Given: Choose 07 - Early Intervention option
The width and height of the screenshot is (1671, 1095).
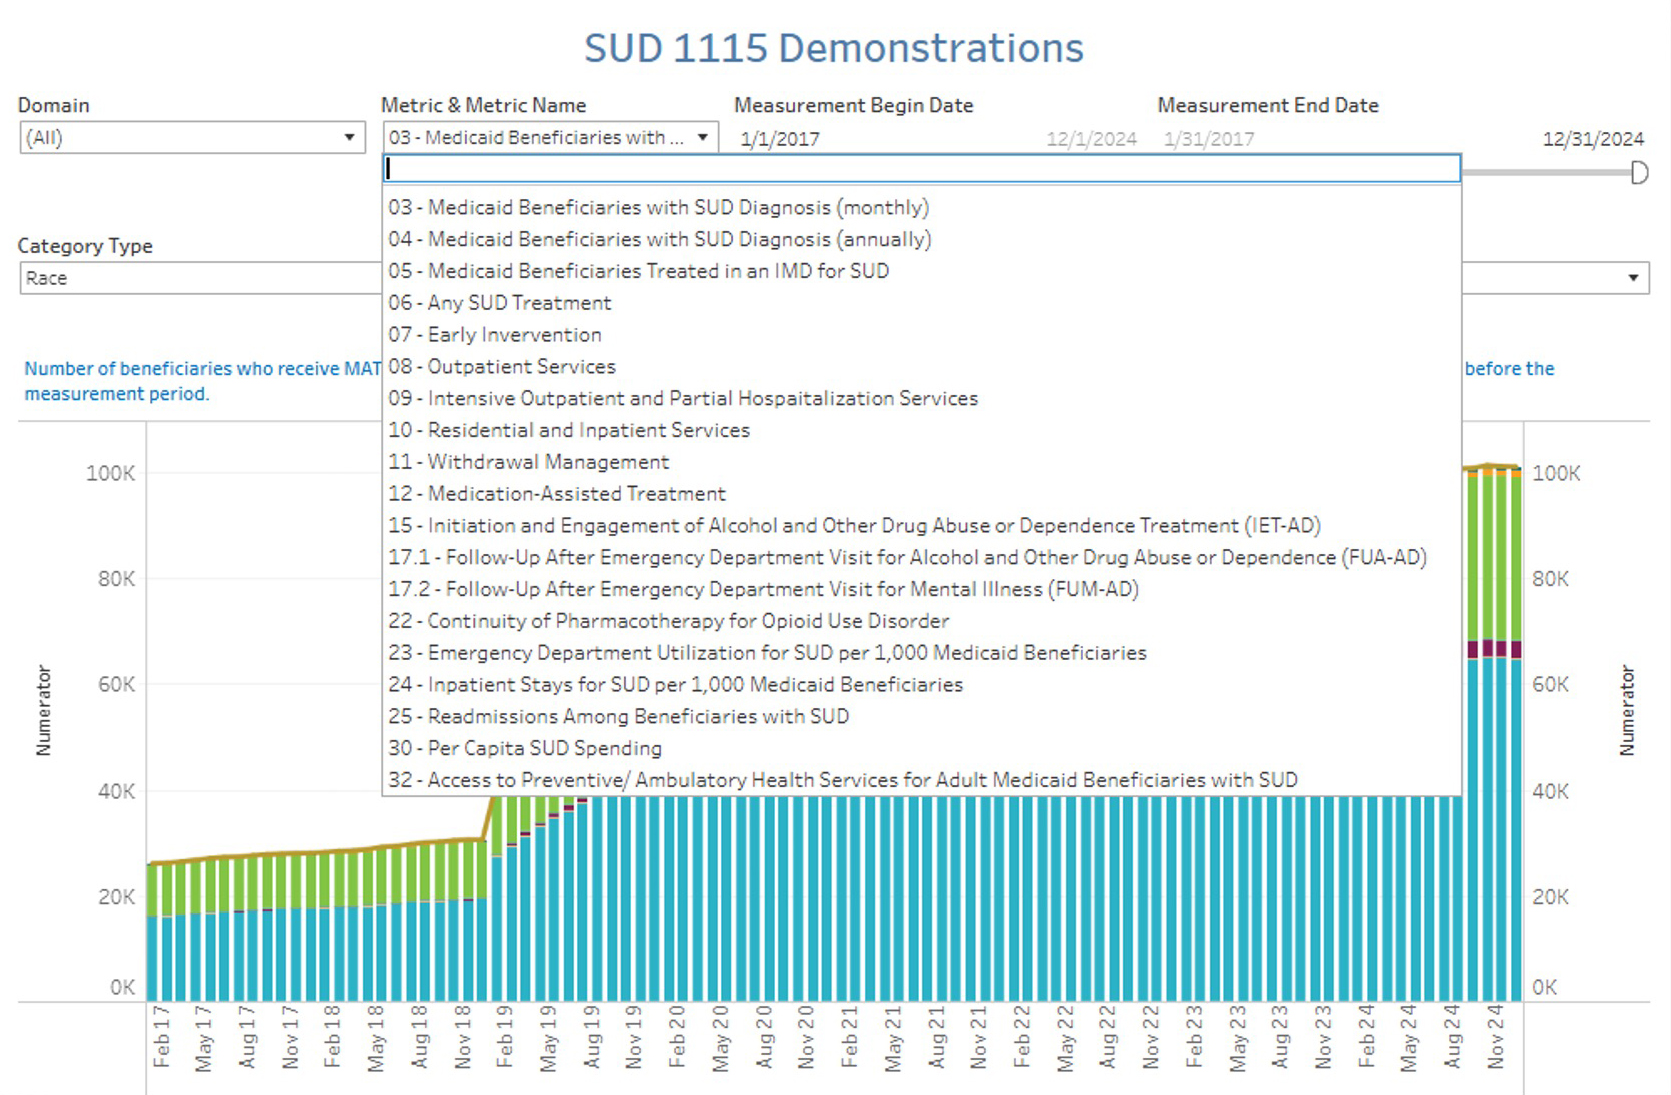Looking at the screenshot, I should click(x=494, y=335).
